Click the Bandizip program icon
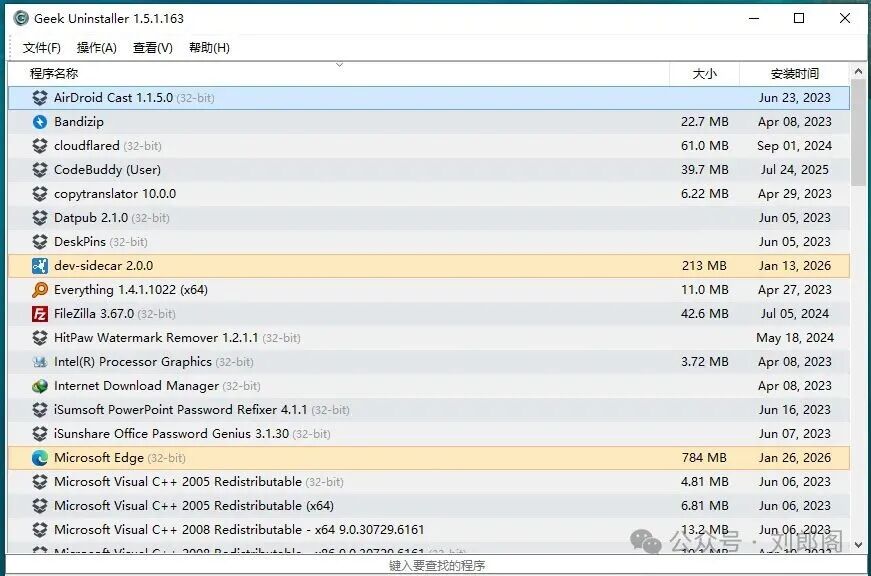 (x=40, y=122)
